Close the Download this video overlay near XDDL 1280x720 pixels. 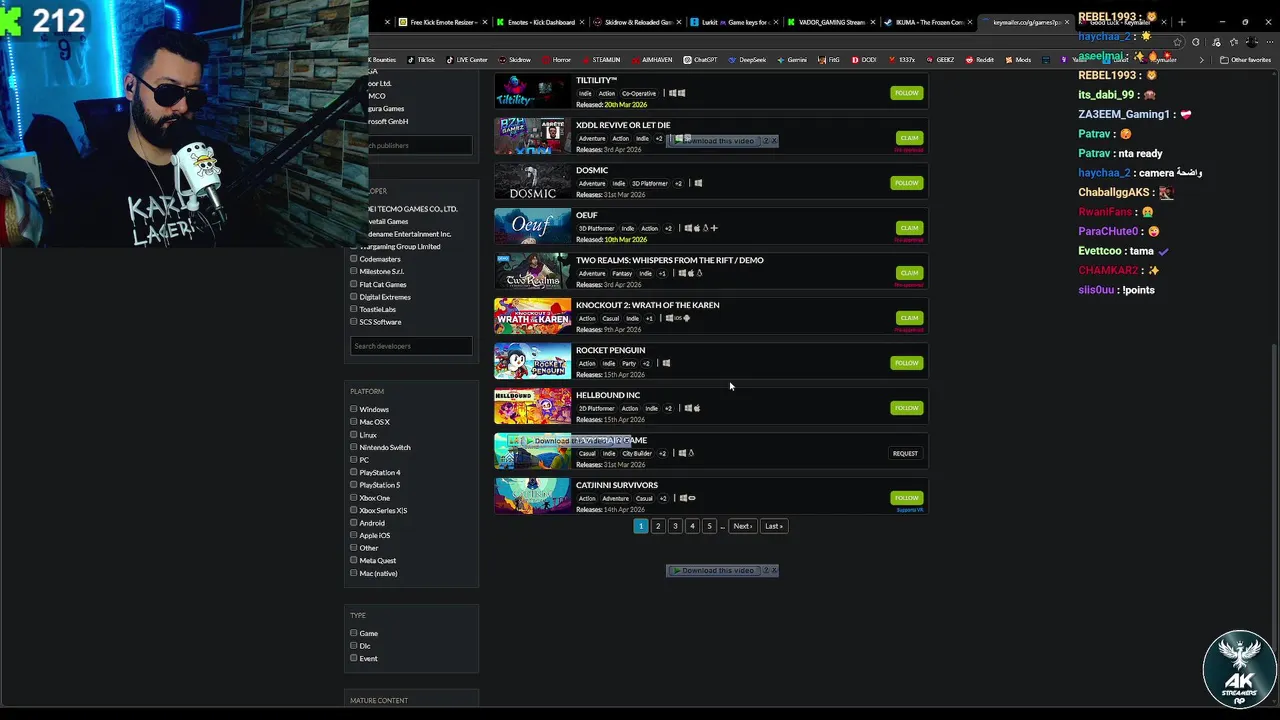774,141
